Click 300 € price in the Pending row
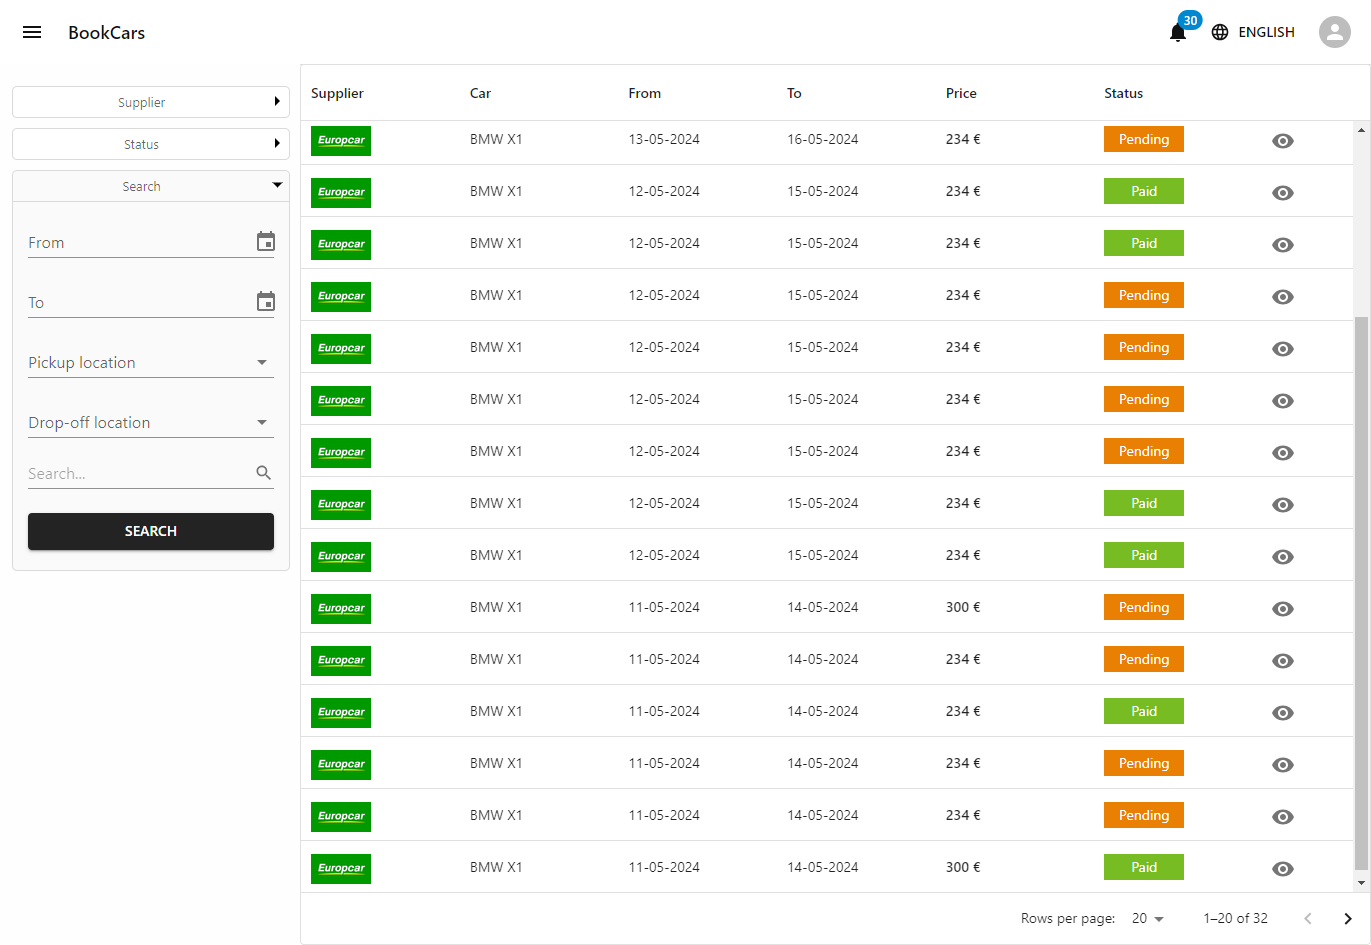The width and height of the screenshot is (1371, 945). click(963, 607)
